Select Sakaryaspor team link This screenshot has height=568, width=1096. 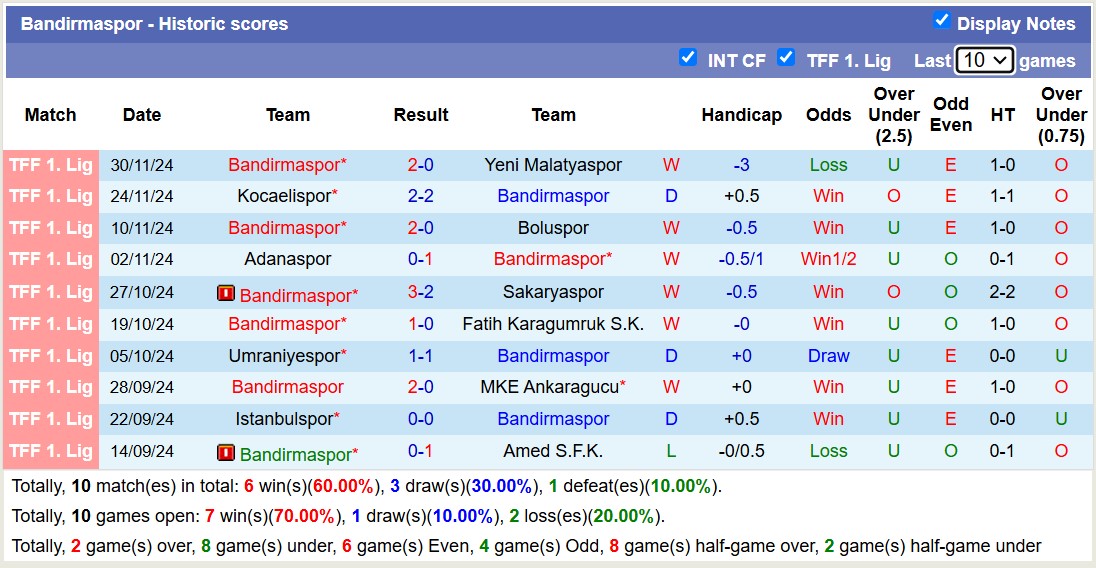point(553,292)
